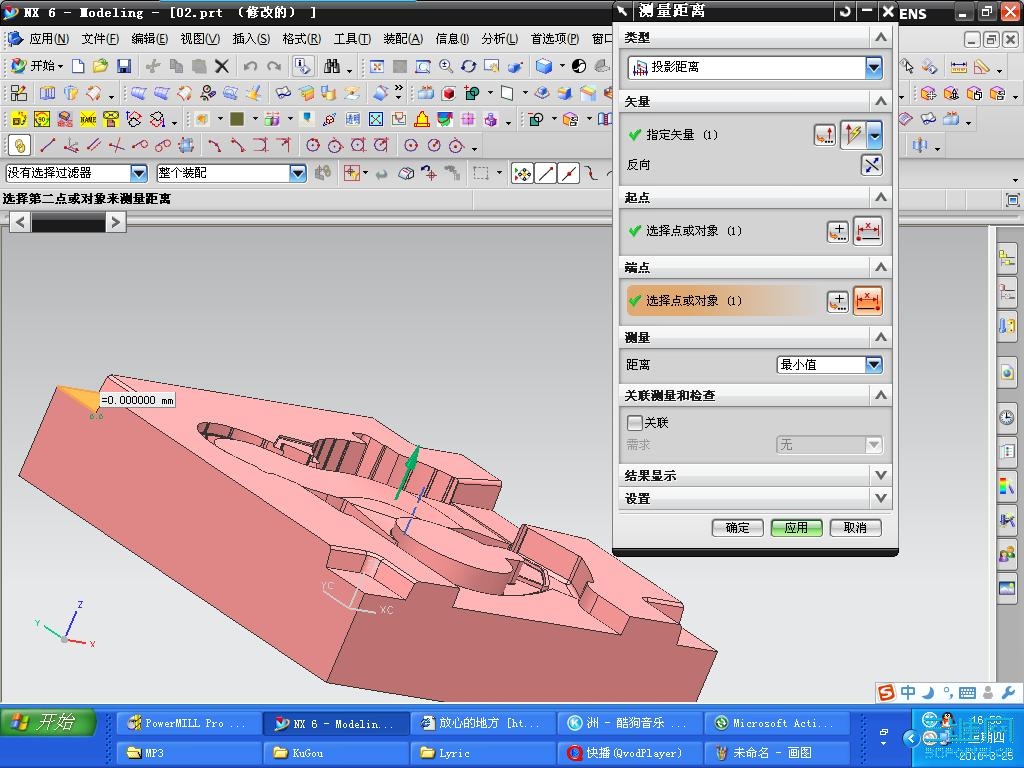Image resolution: width=1024 pixels, height=768 pixels.
Task: Click the green vector arrow on the model
Action: (x=408, y=472)
